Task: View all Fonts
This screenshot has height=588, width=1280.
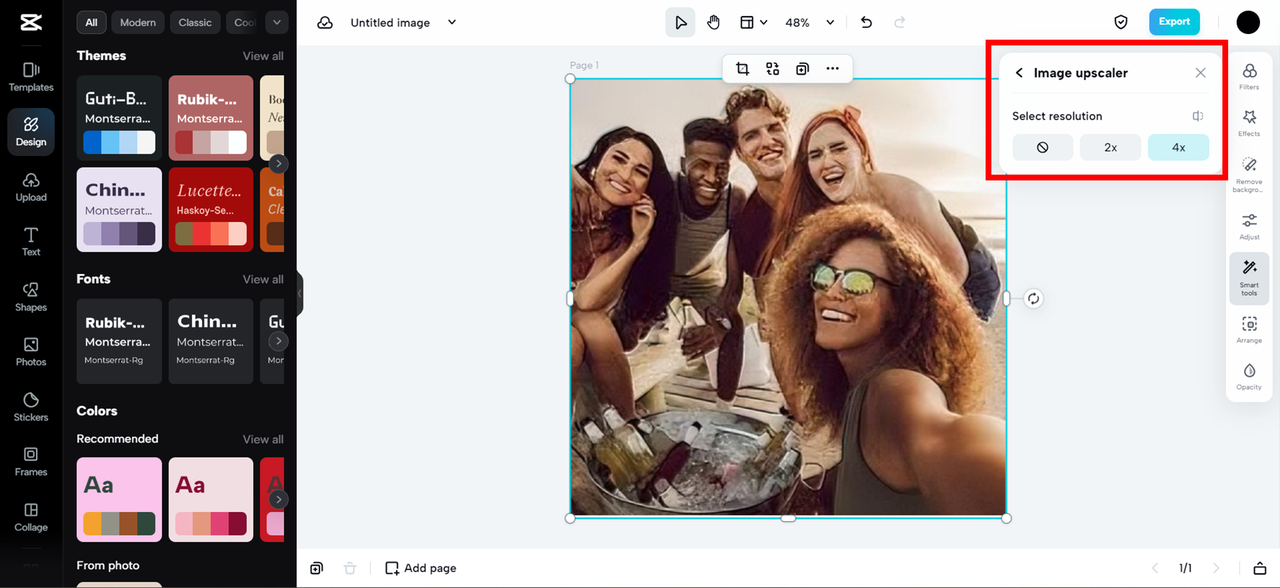Action: 263,279
